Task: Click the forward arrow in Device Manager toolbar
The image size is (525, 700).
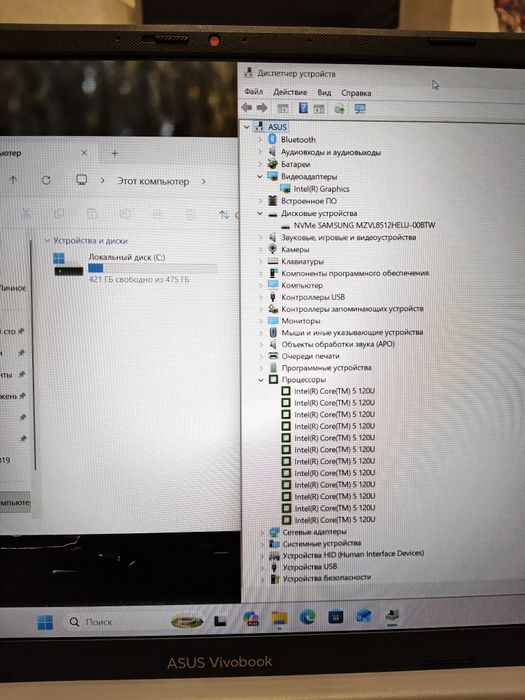Action: [x=262, y=108]
